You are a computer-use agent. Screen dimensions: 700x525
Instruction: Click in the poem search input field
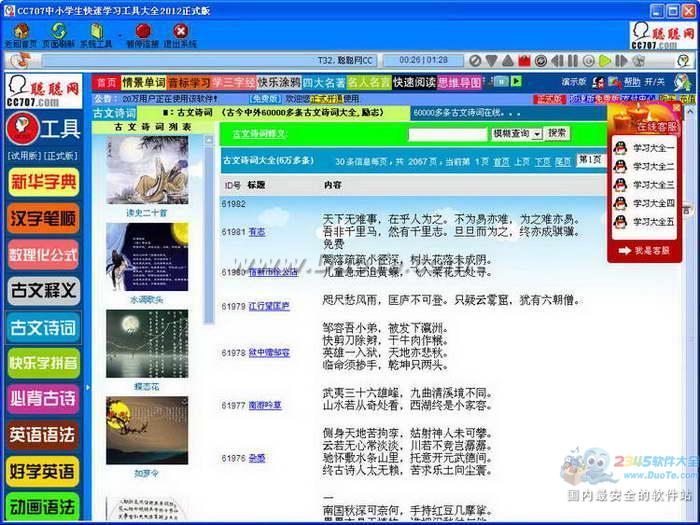[447, 134]
